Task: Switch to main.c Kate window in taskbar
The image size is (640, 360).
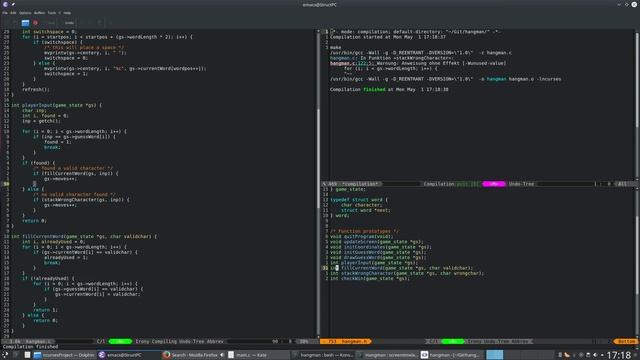Action: pyautogui.click(x=259, y=355)
